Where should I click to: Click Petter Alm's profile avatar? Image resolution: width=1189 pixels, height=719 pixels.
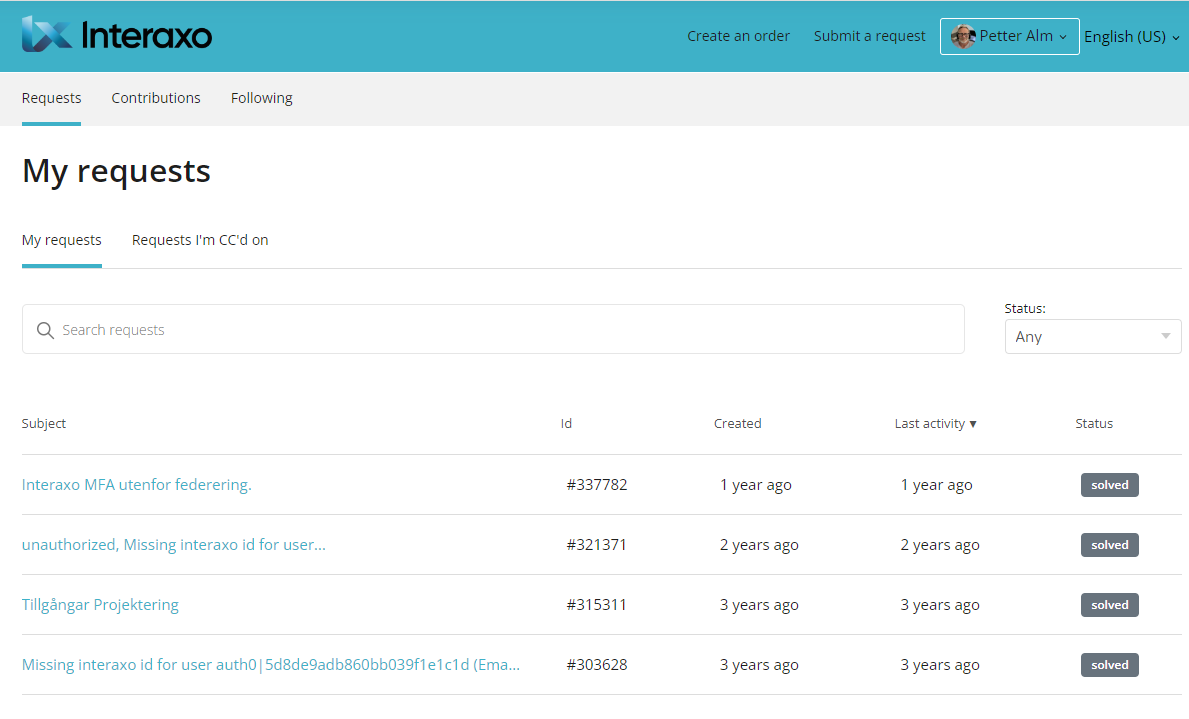[x=963, y=36]
